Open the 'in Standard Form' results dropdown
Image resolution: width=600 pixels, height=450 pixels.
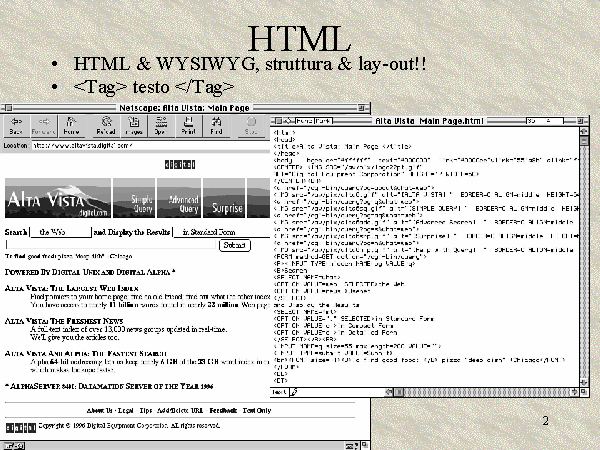pyautogui.click(x=221, y=232)
